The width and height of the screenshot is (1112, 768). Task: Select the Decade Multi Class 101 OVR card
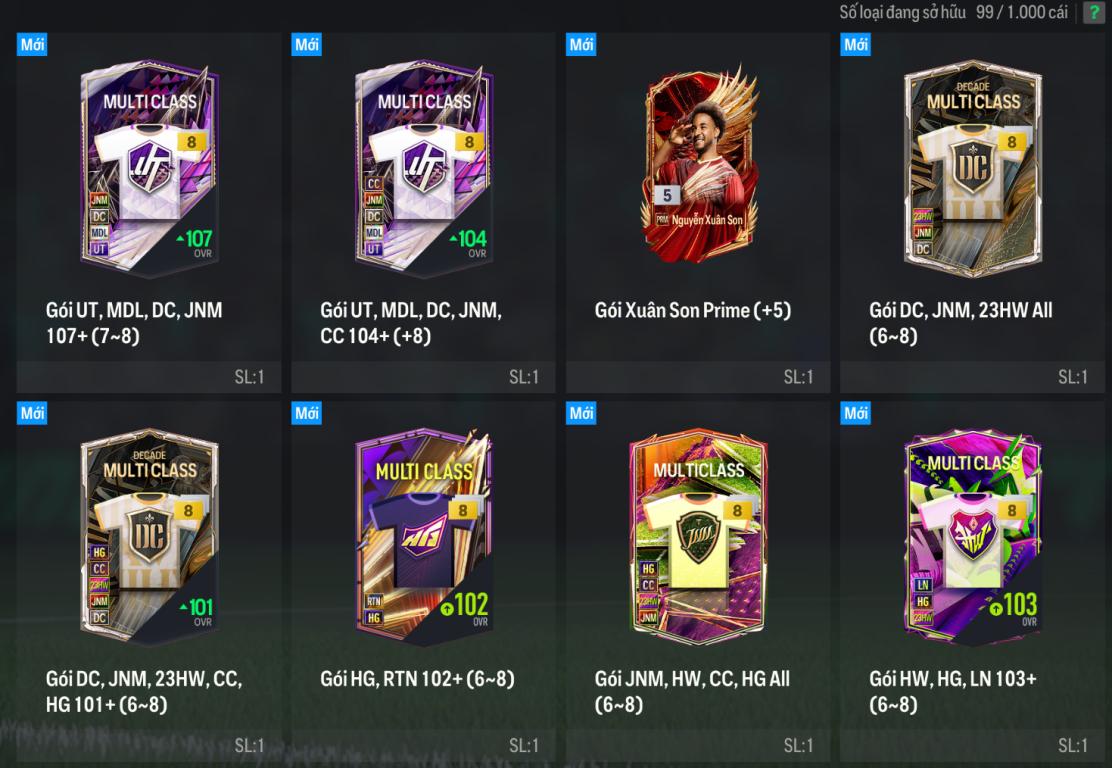tap(150, 537)
